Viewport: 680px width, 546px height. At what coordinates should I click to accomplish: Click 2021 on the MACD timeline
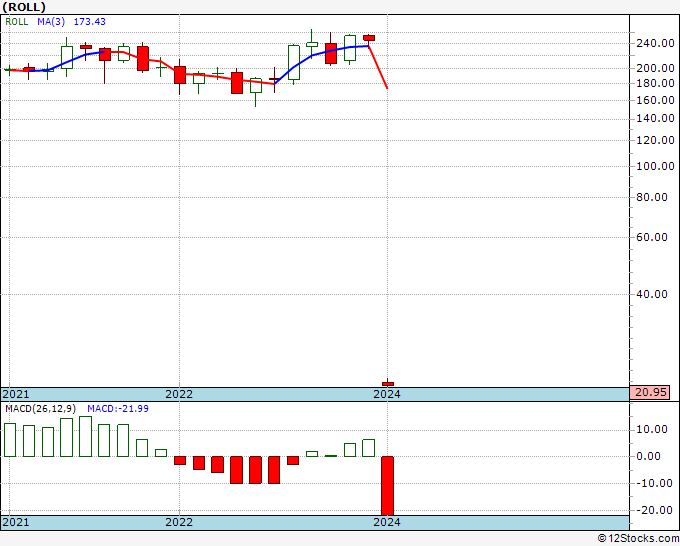[x=16, y=522]
